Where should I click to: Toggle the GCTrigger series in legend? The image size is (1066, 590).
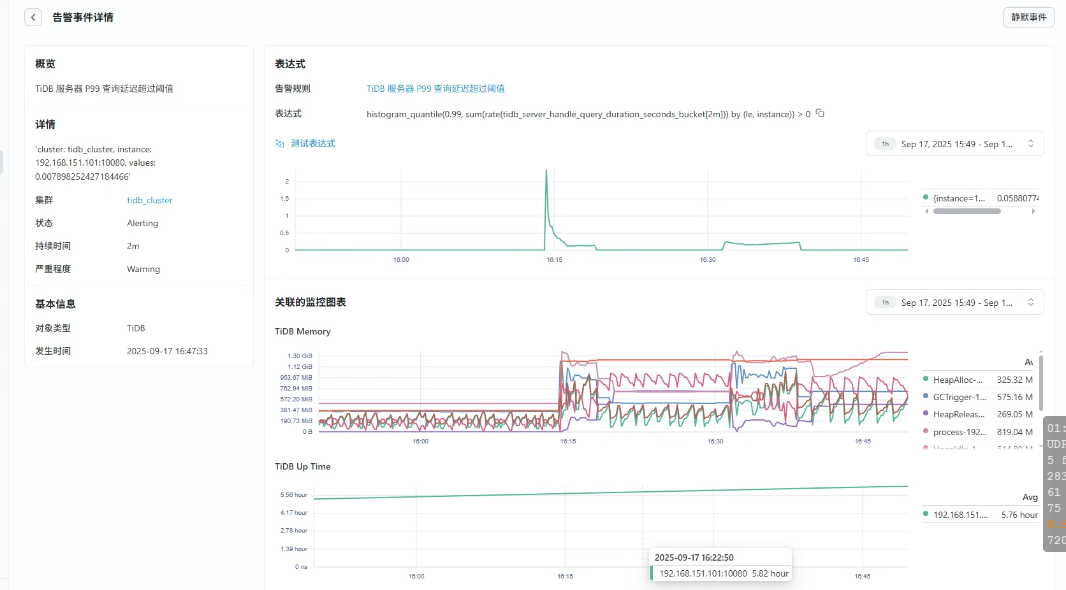pyautogui.click(x=959, y=397)
